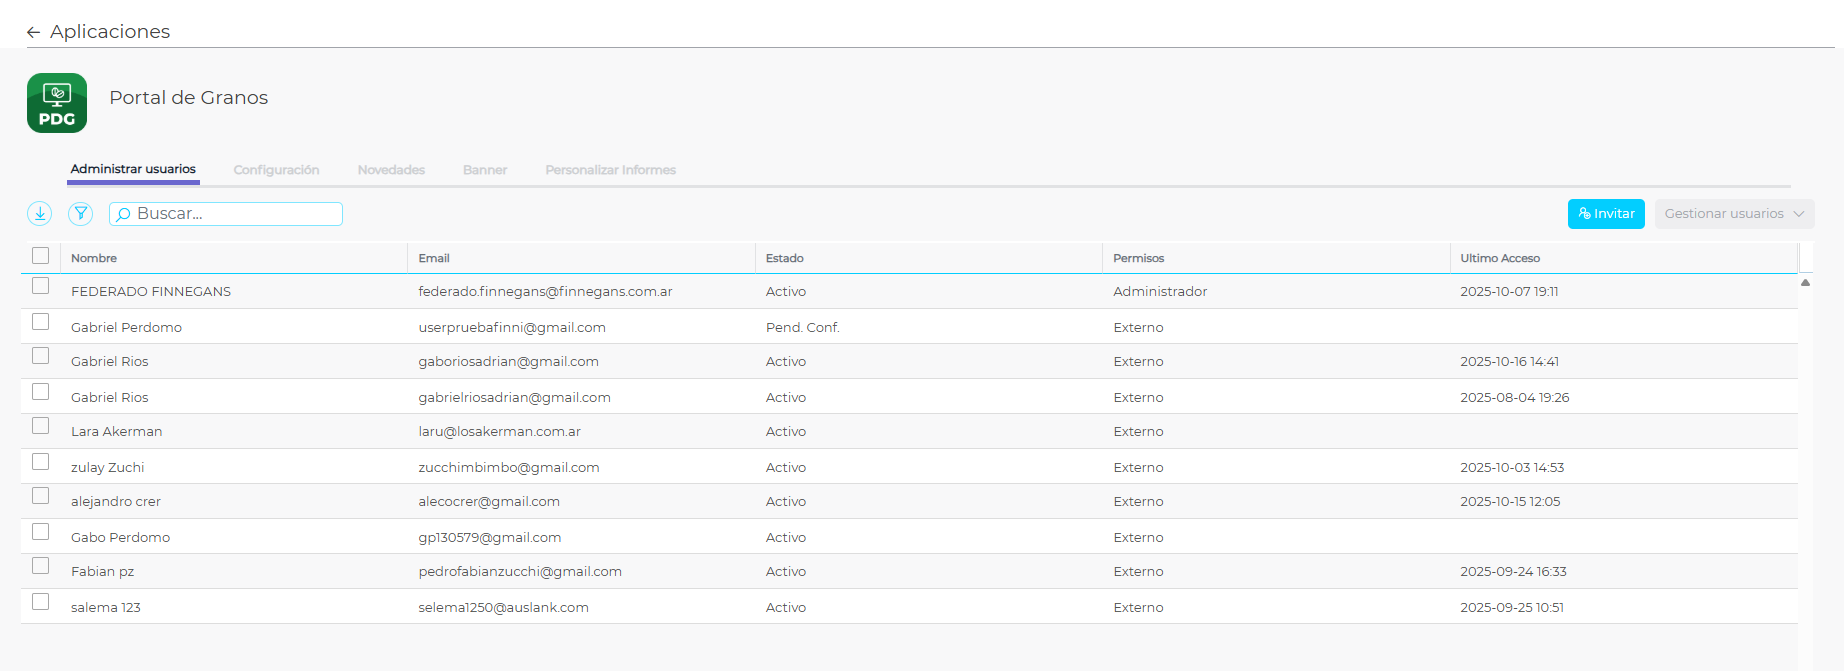Image resolution: width=1844 pixels, height=671 pixels.
Task: Click the back arrow beside Aplicaciones
Action: (x=33, y=32)
